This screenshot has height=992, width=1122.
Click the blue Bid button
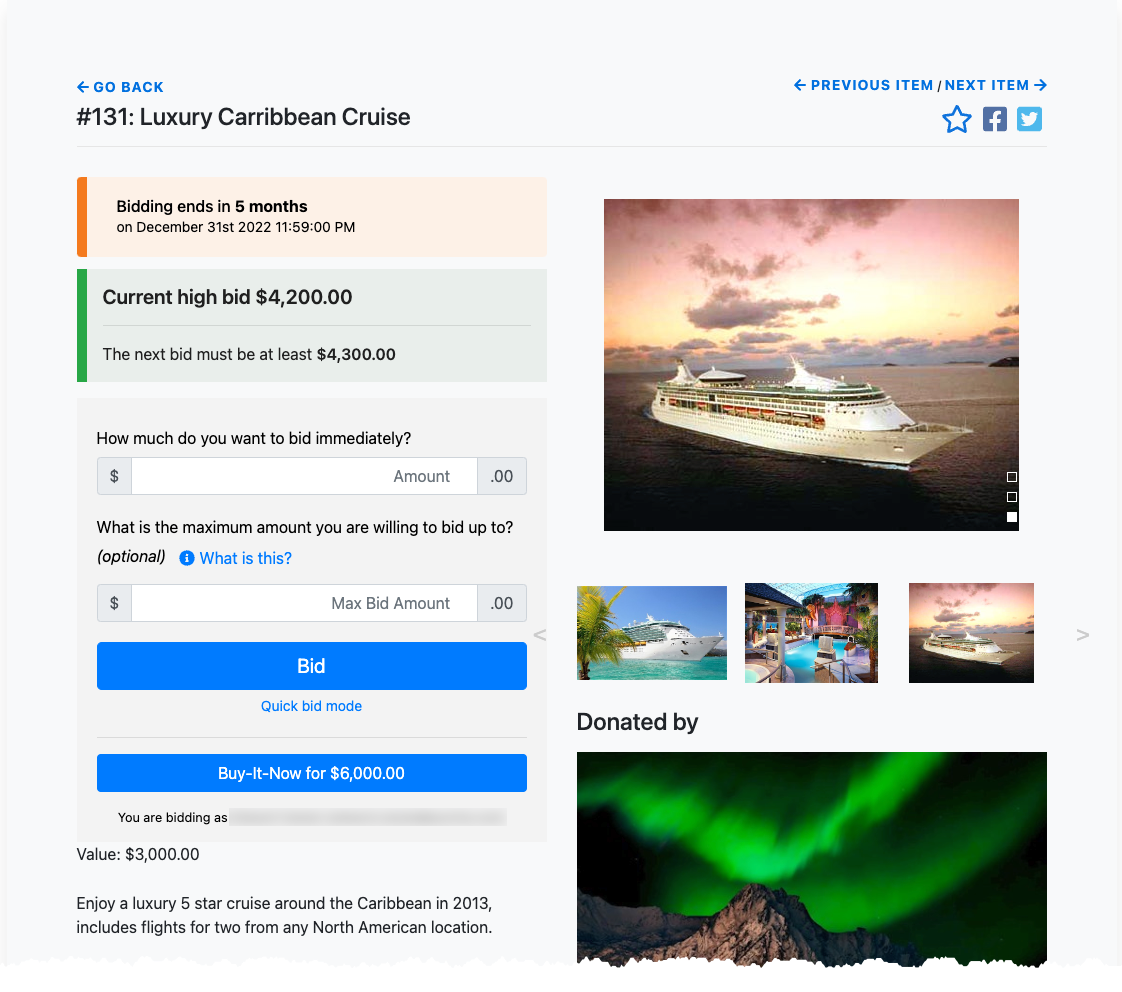312,666
